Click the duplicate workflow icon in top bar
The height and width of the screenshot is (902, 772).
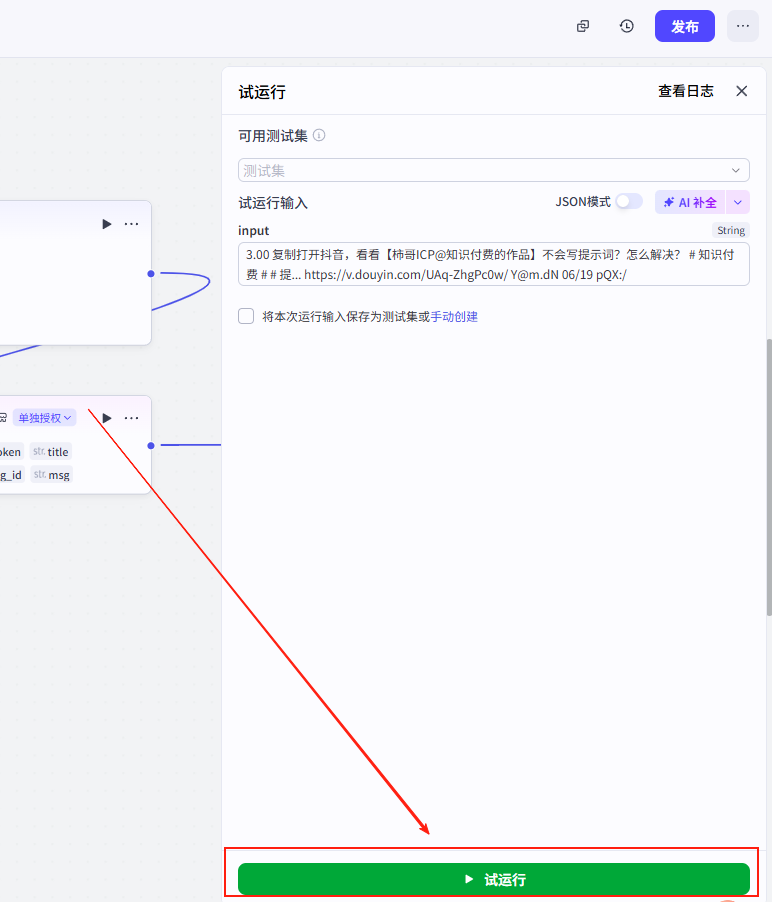tap(583, 26)
